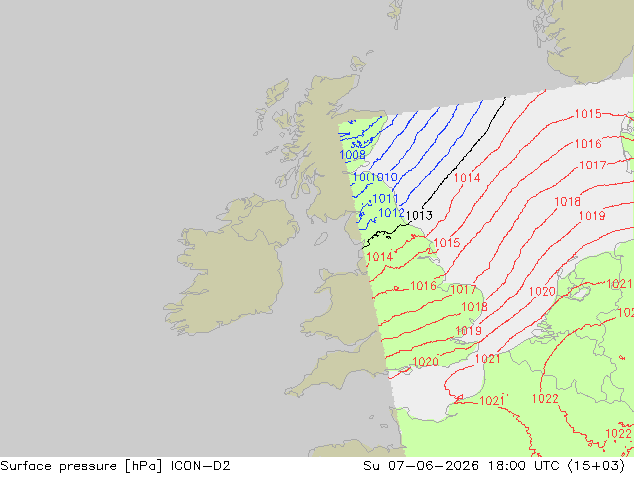This screenshot has height=490, width=634.
Task: Select the 'Surface pressure [hPa]' caption text
Action: [82, 466]
